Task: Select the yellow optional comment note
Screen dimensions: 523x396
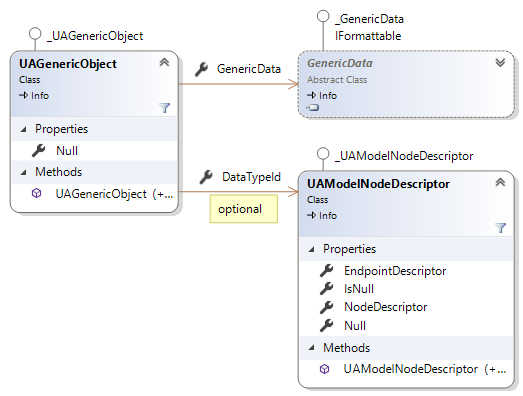Action: 243,209
